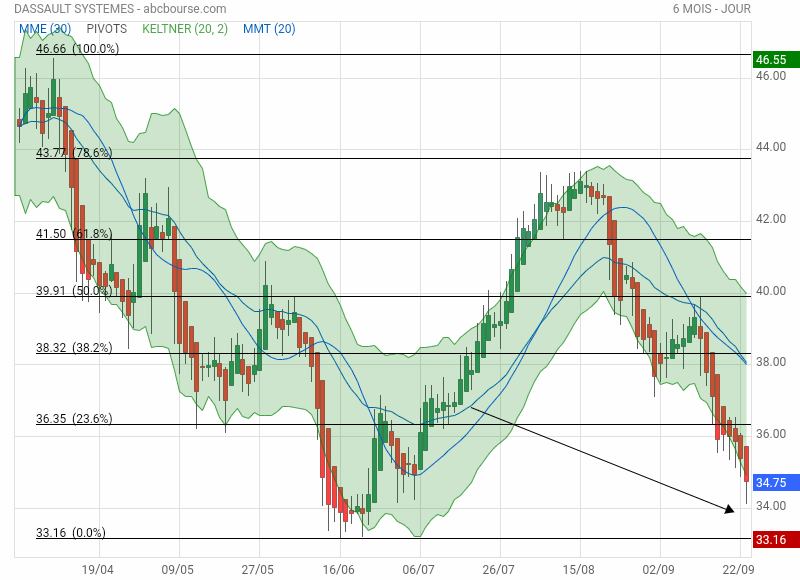800x580 pixels.
Task: Click the 38.00 price axis label
Action: coord(771,362)
